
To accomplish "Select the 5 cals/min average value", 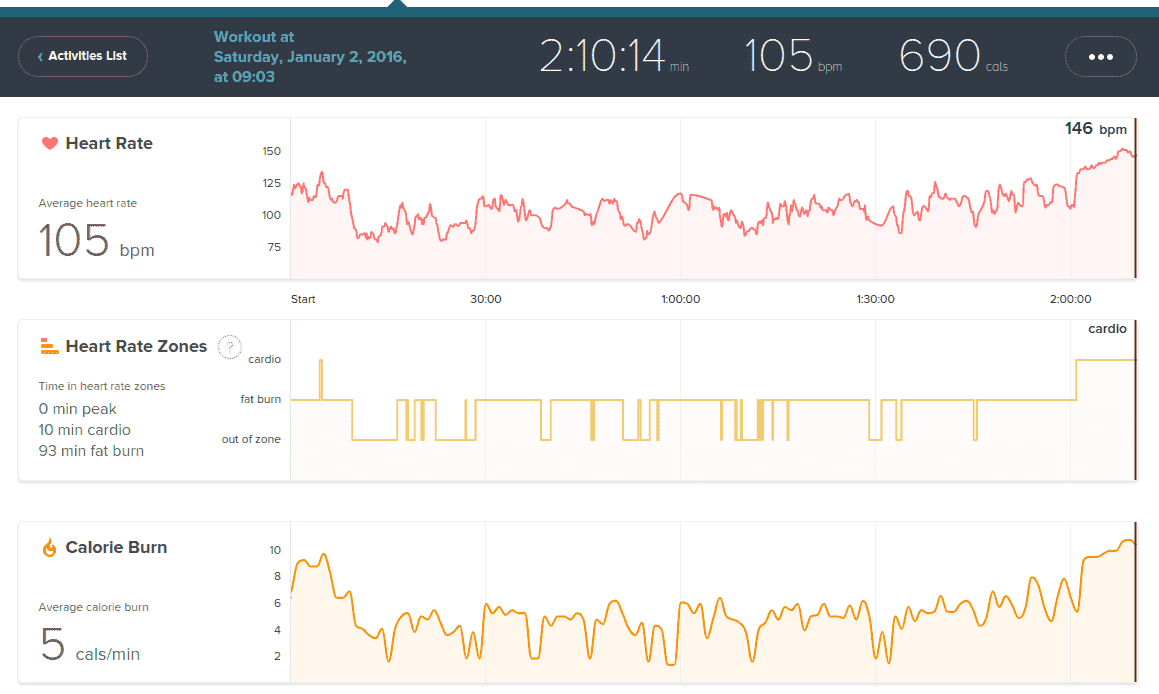I will [90, 646].
